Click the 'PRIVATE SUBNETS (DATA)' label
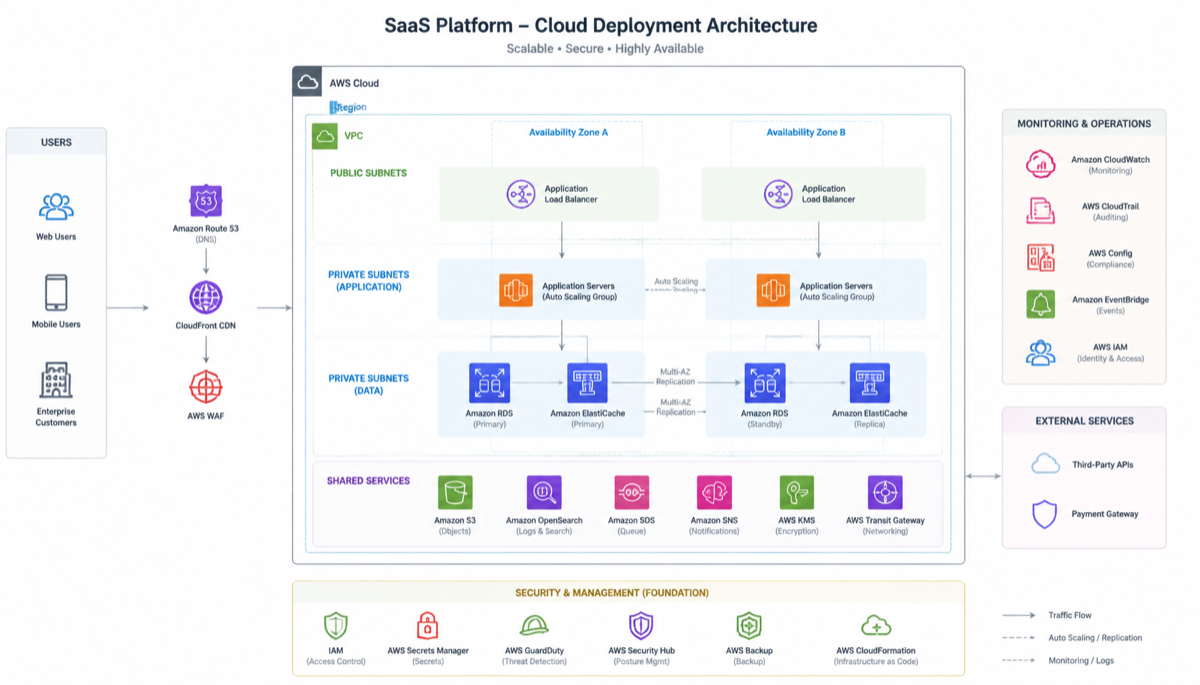 coord(368,384)
